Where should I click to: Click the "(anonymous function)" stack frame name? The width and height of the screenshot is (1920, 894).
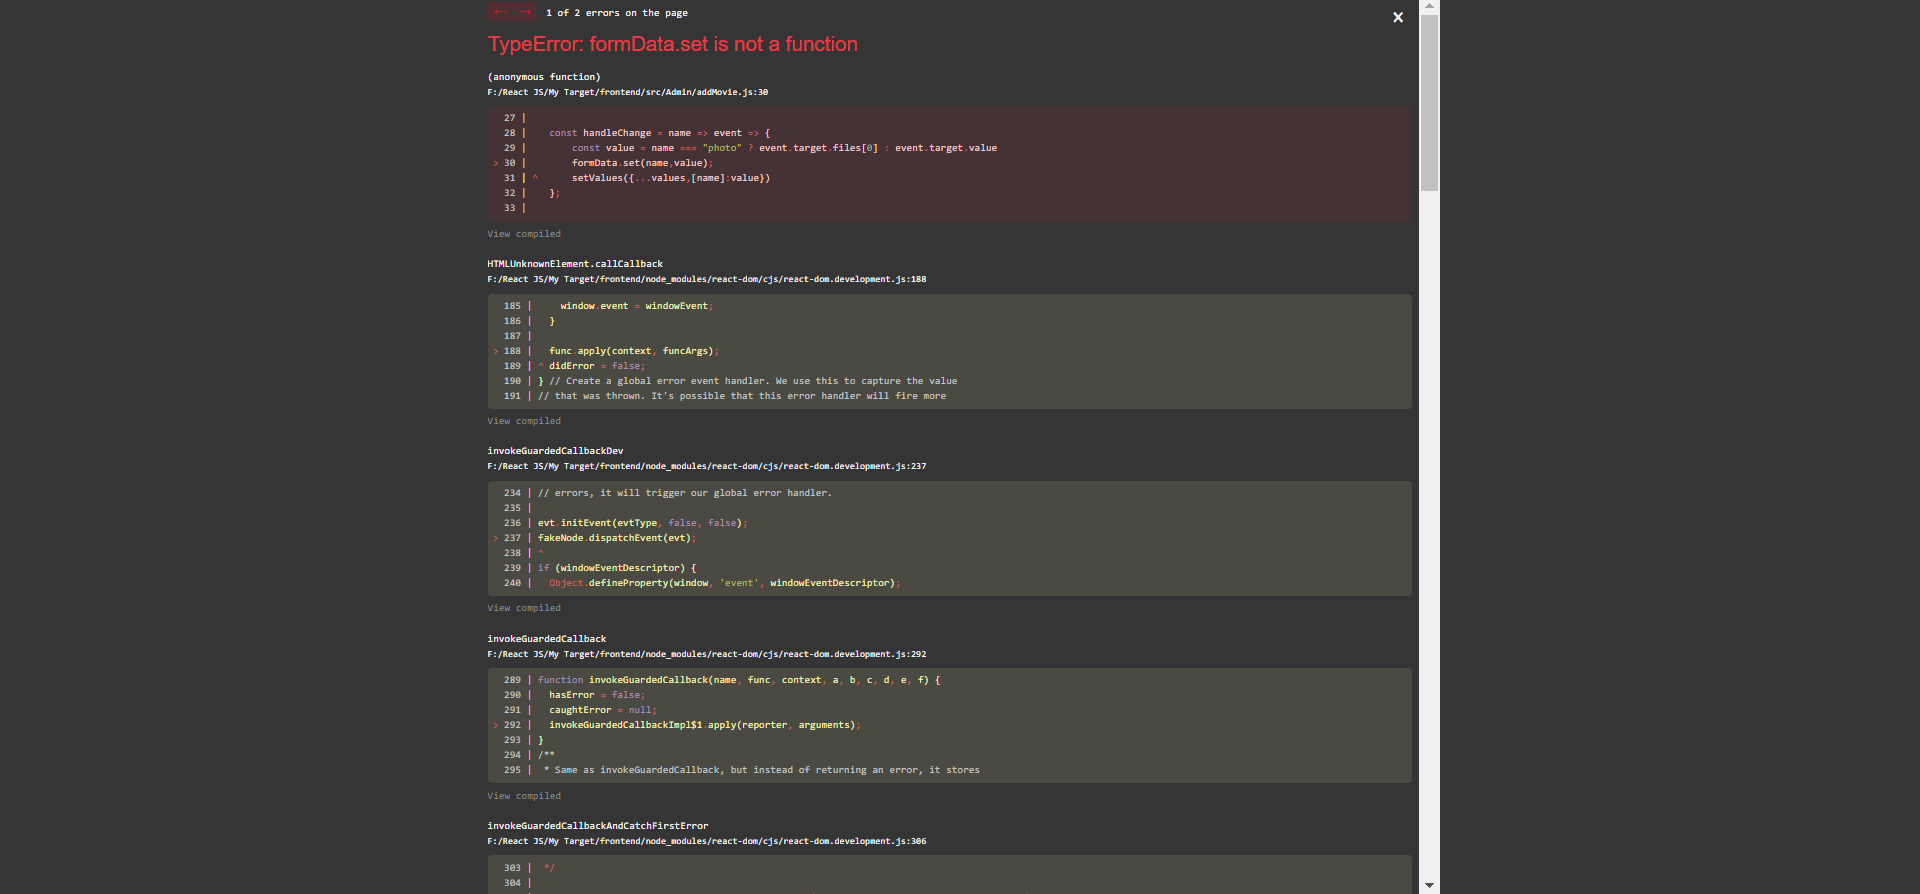coord(544,77)
